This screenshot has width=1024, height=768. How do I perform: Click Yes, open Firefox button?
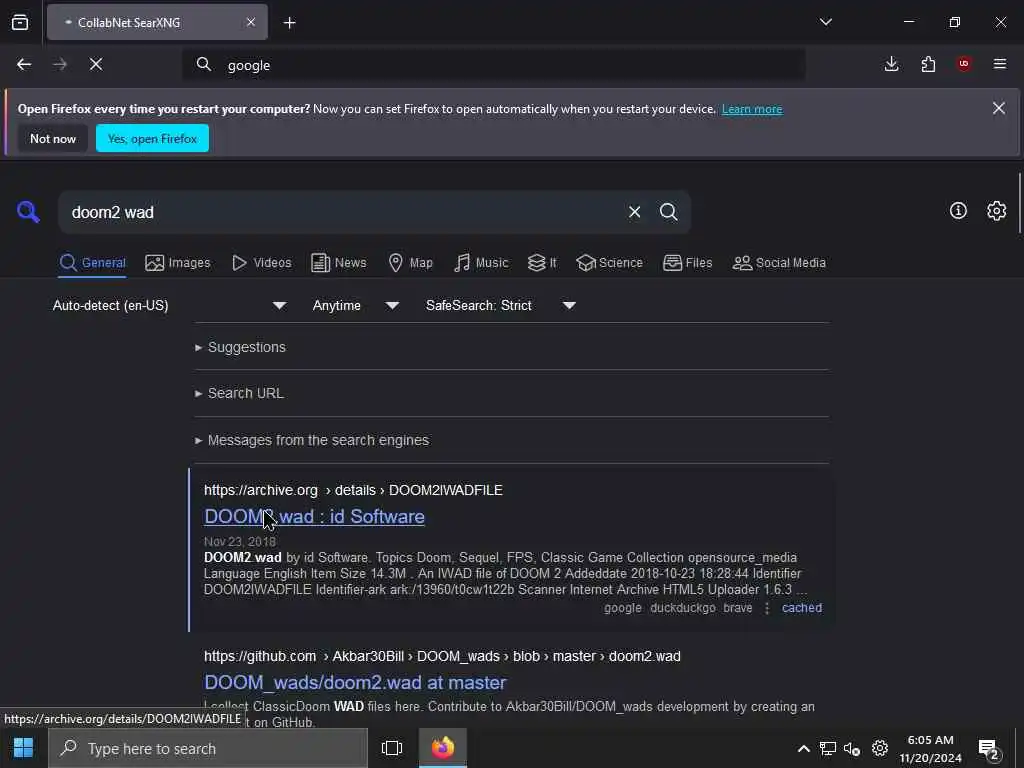pyautogui.click(x=152, y=138)
